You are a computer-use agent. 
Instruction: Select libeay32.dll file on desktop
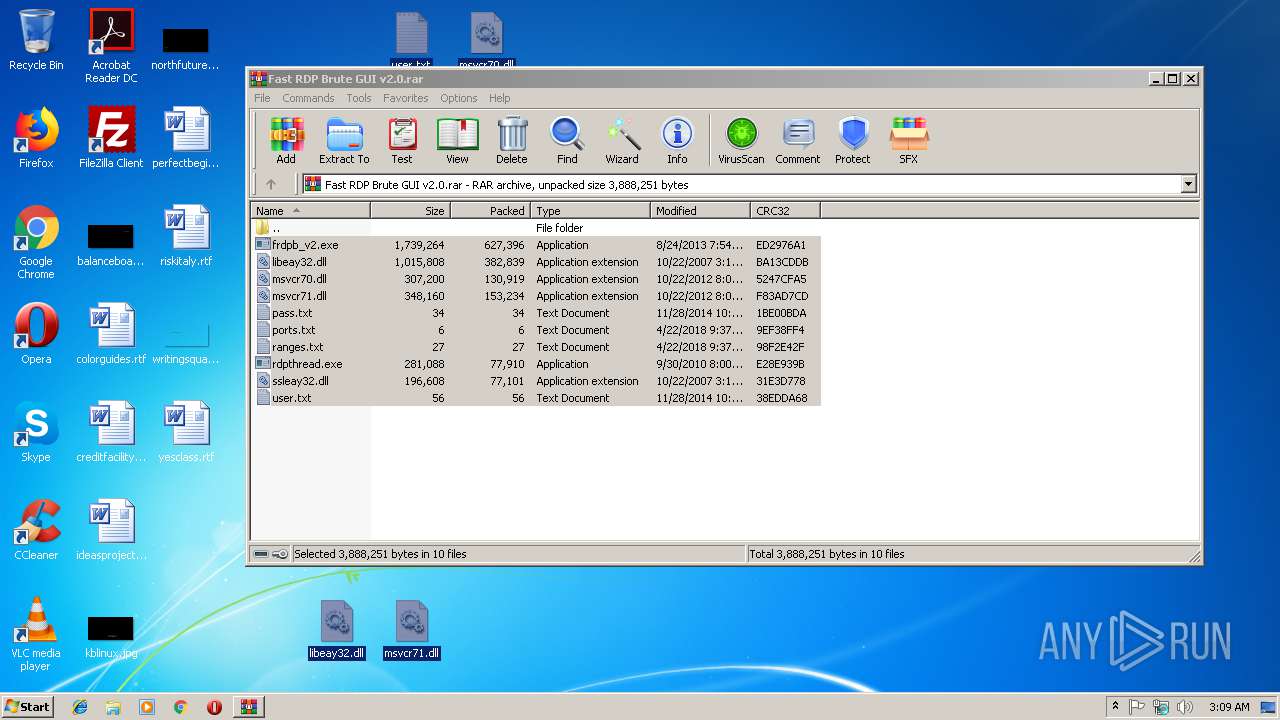click(336, 630)
